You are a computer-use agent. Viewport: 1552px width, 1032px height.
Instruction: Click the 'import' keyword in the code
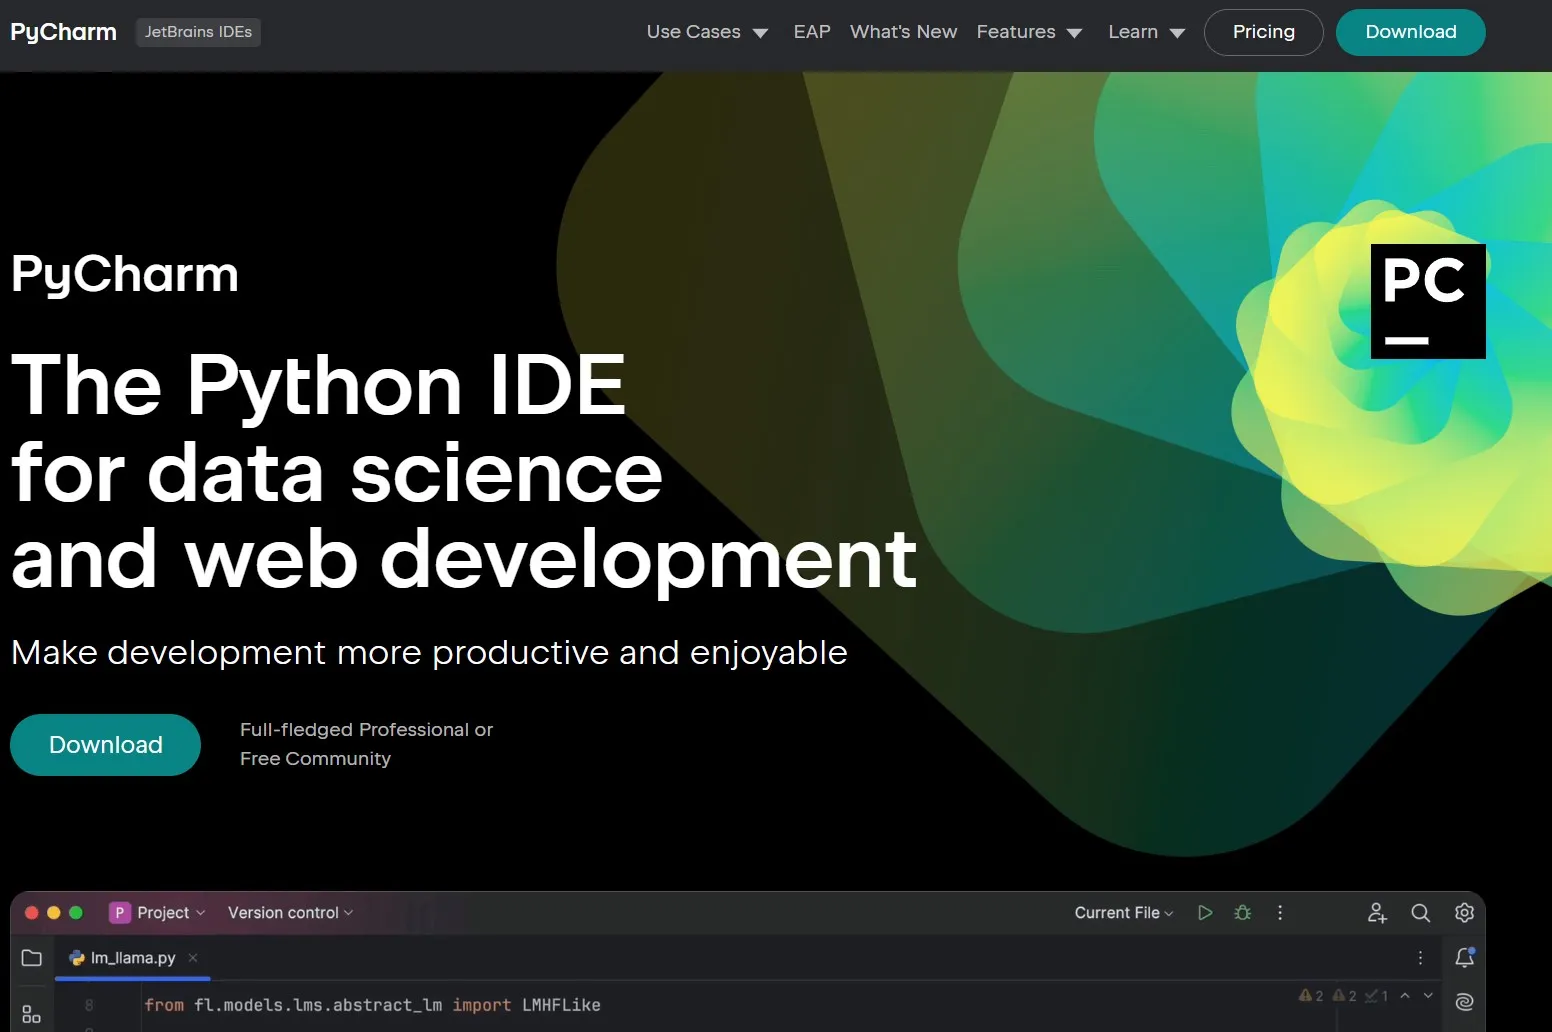[481, 1005]
